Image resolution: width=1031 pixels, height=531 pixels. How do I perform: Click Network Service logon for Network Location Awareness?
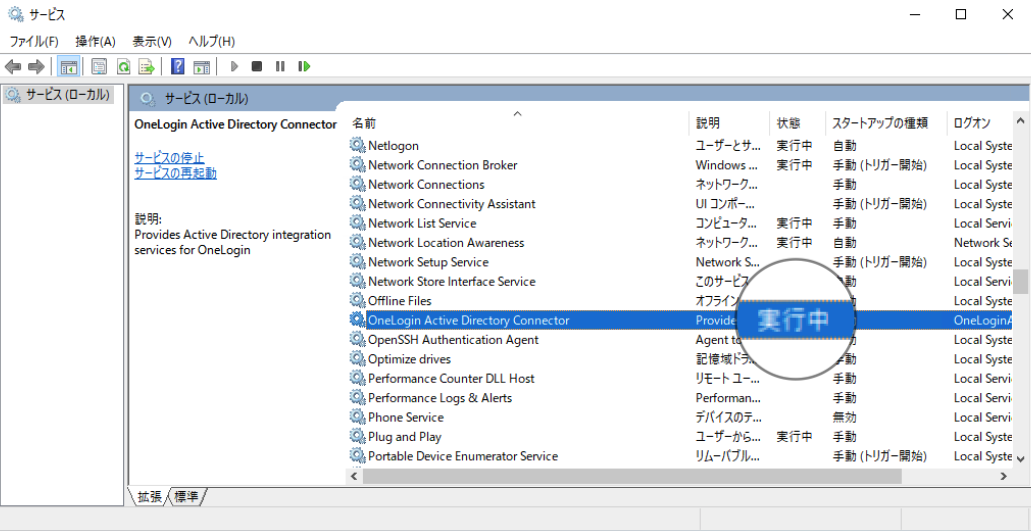point(983,242)
